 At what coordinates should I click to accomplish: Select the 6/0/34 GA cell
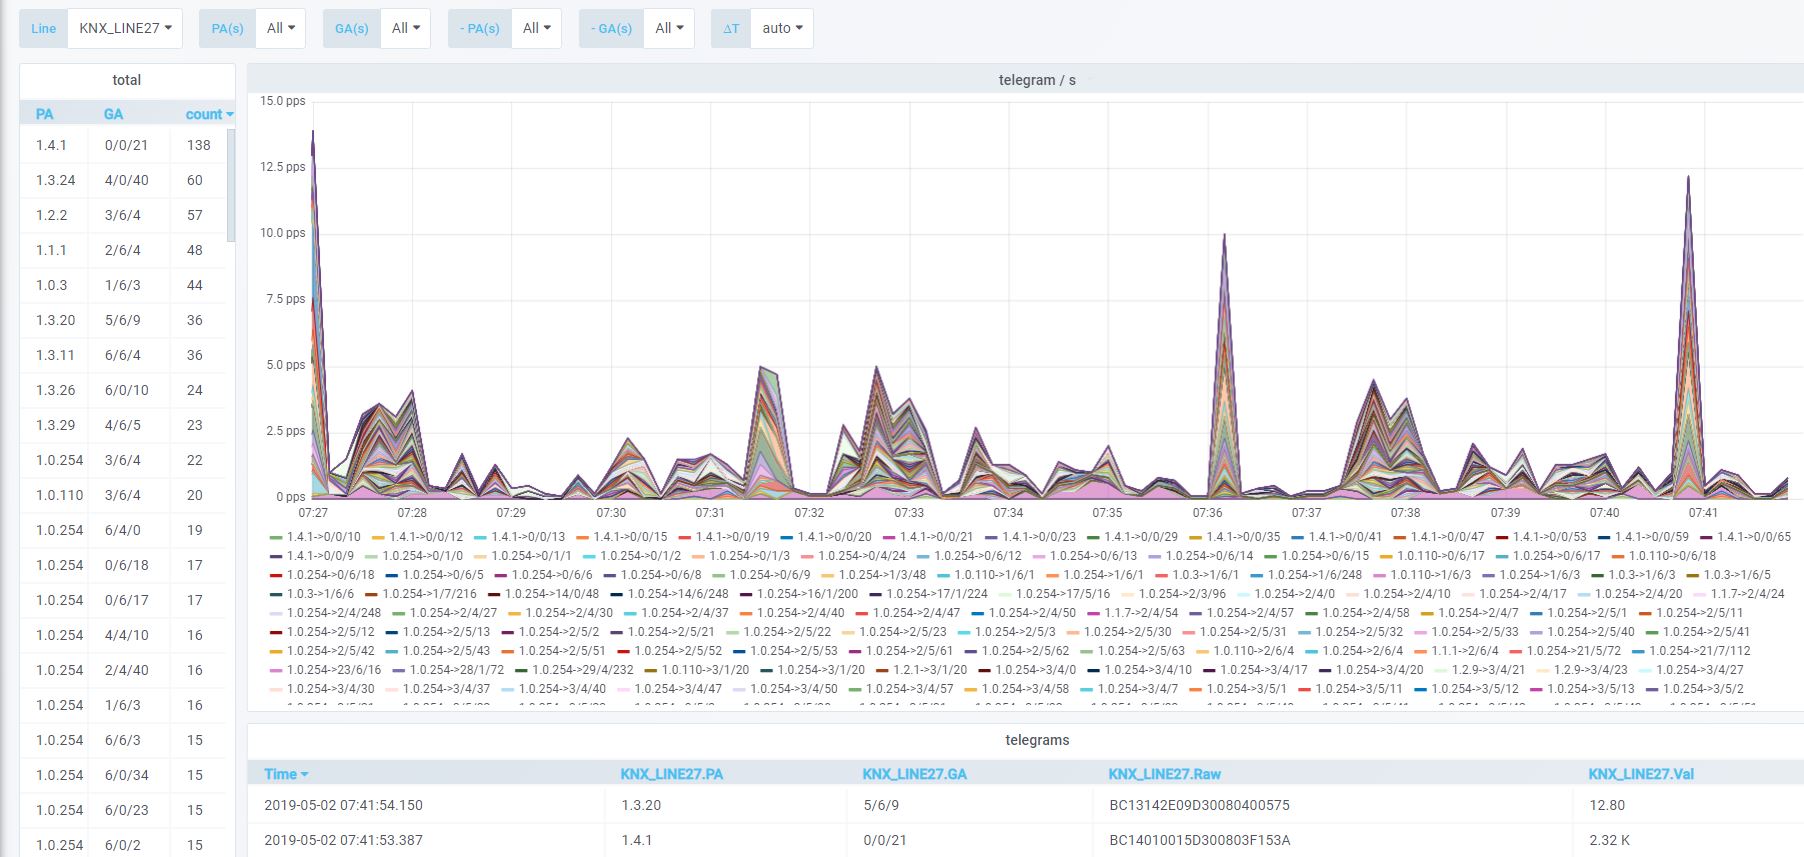point(126,775)
